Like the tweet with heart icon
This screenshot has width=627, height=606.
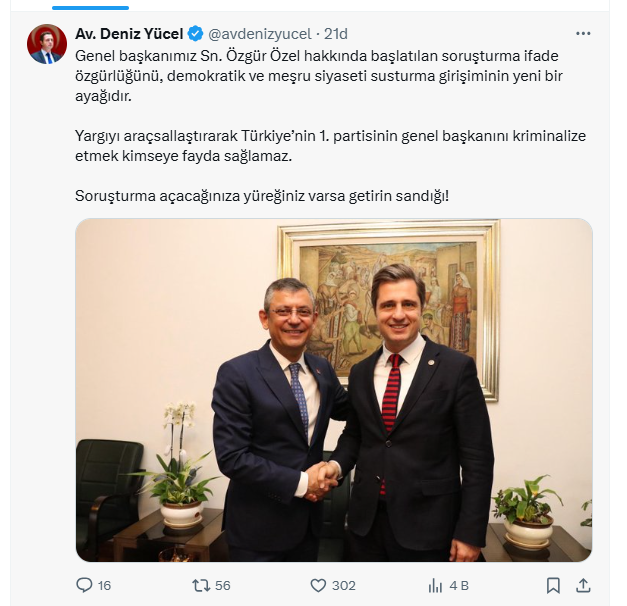coord(318,586)
